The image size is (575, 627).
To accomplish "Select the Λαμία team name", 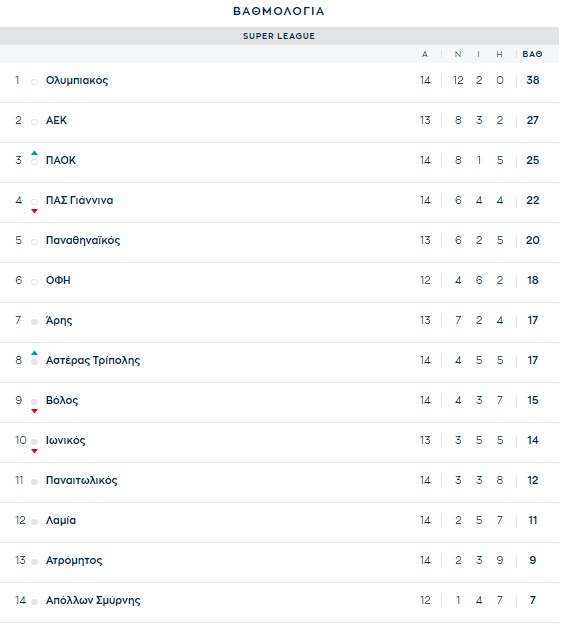I will coord(61,520).
